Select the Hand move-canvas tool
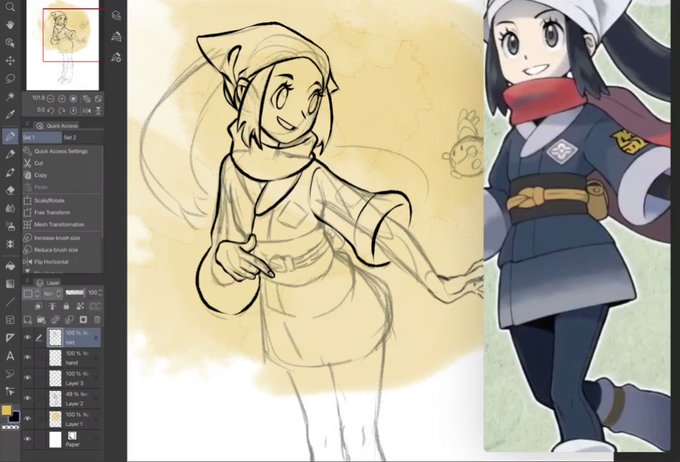Viewport: 680px width, 462px height. (10, 24)
